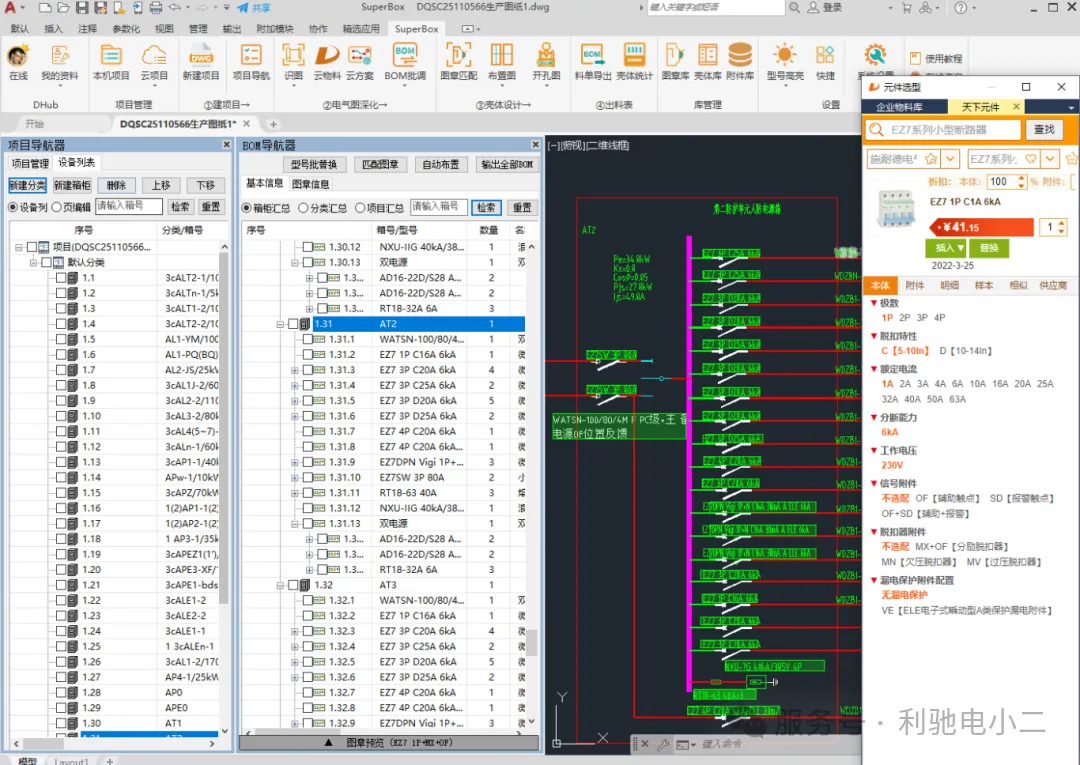Click the 开孔图 icon in ribbon
This screenshot has height=765, width=1080.
(546, 59)
